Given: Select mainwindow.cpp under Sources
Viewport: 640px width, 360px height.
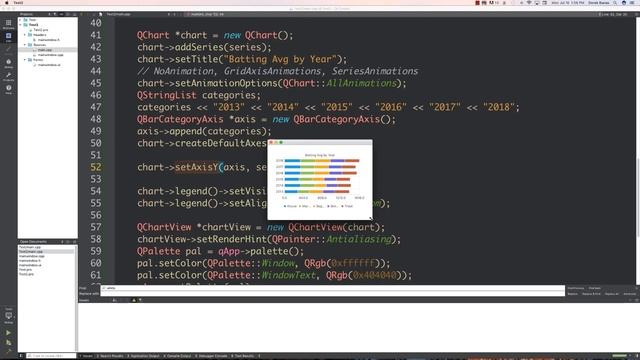Looking at the screenshot, I should click(51, 55).
